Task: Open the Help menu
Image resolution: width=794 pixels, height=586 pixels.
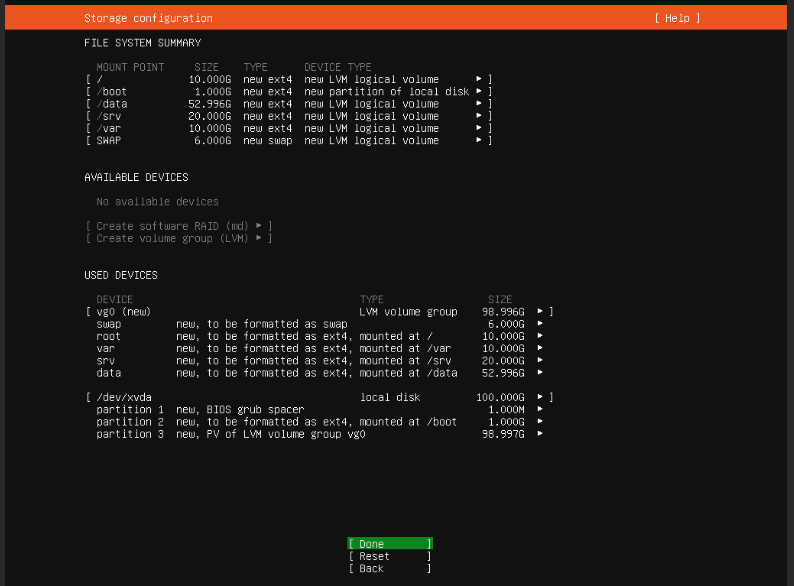Action: click(x=677, y=18)
